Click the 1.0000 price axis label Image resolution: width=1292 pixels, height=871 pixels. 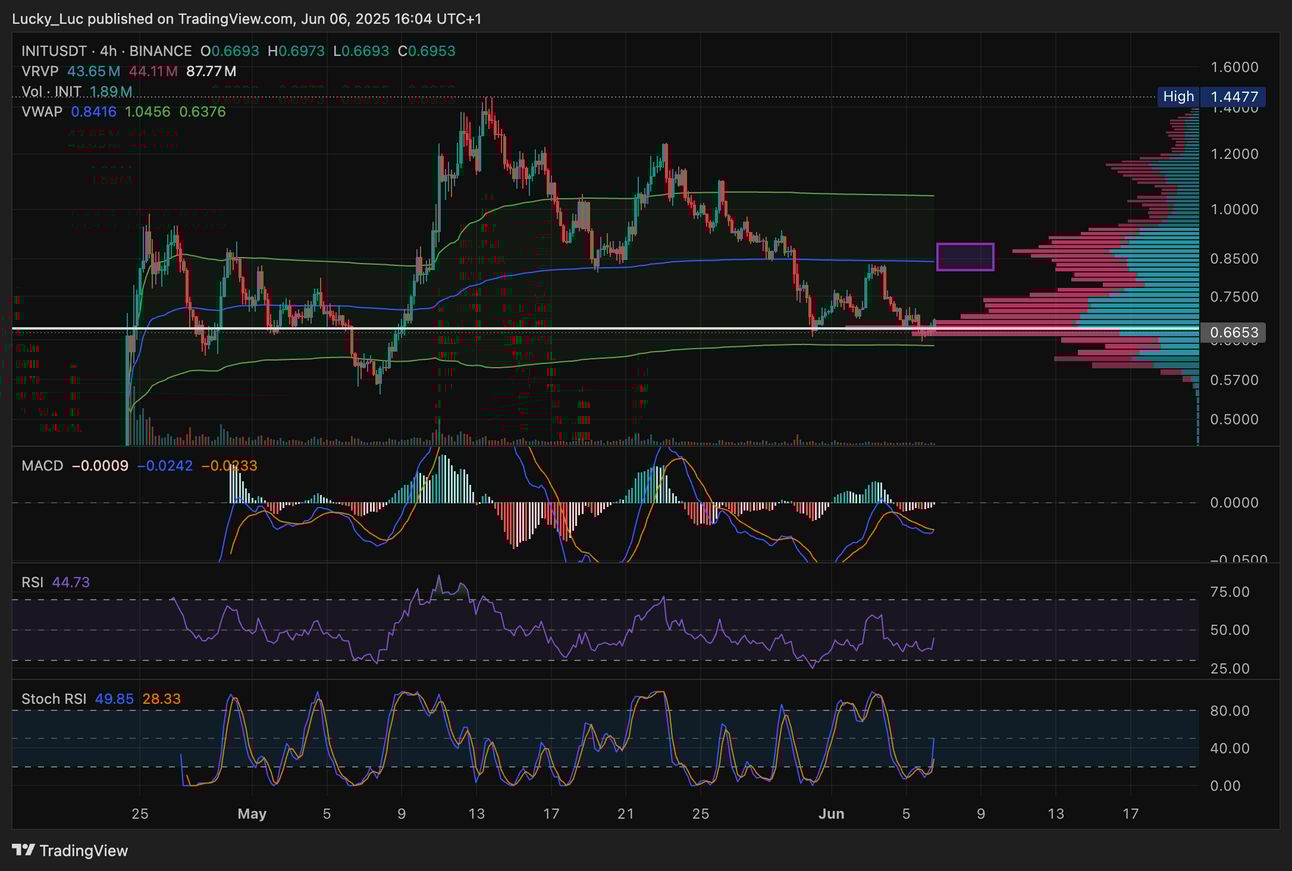click(x=1234, y=209)
